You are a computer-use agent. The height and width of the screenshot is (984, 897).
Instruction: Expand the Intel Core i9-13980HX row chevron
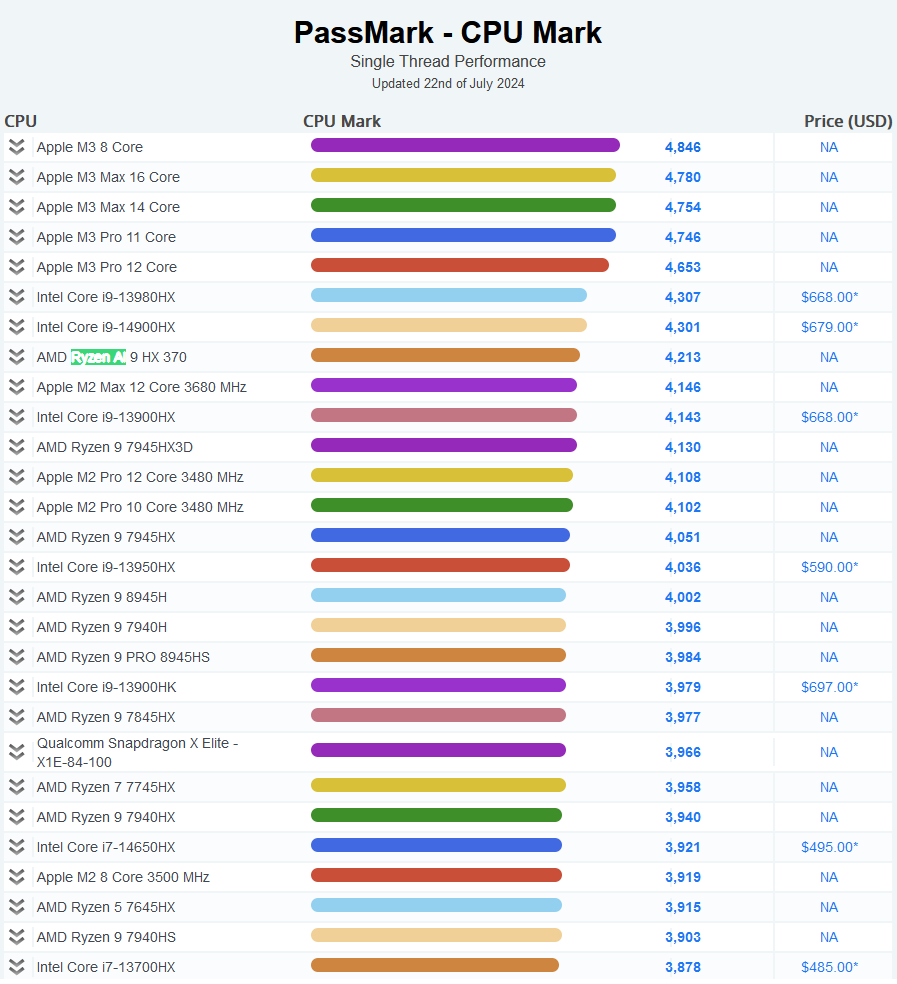[16, 297]
